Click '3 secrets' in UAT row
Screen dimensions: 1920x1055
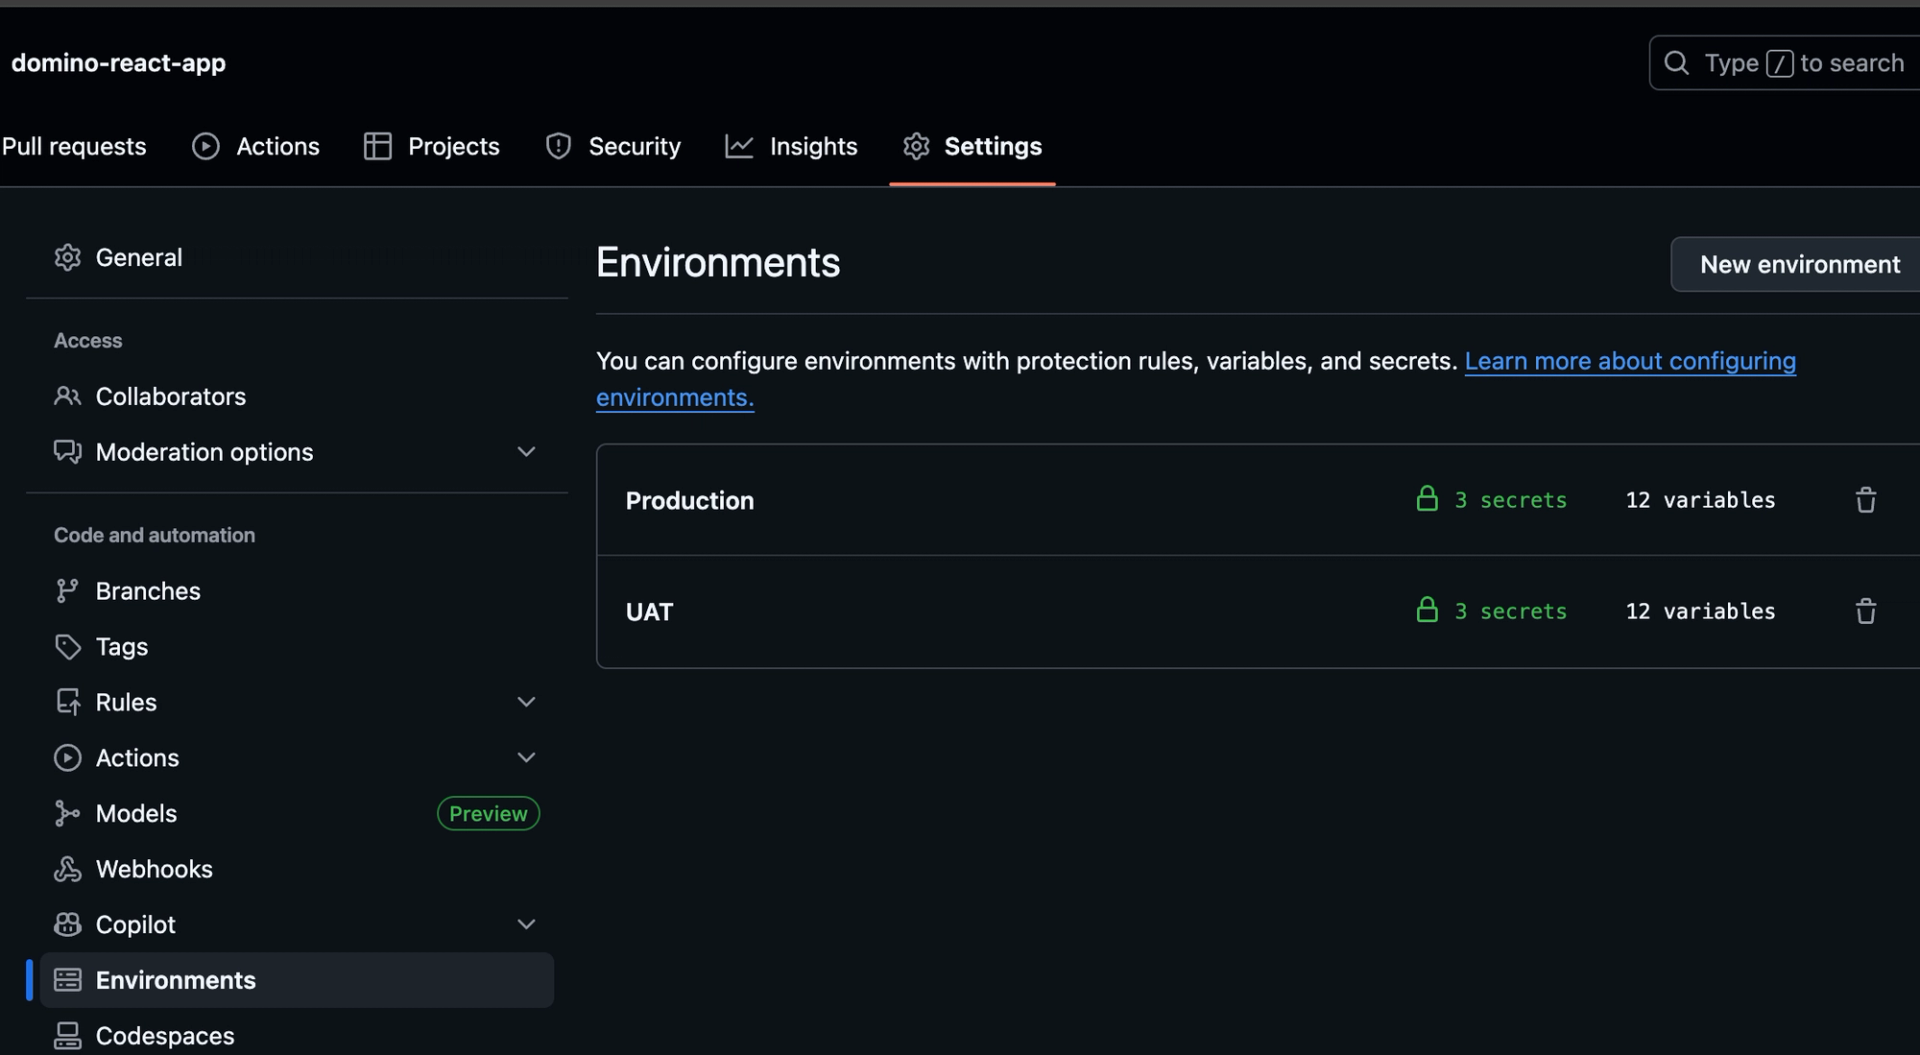click(x=1510, y=611)
